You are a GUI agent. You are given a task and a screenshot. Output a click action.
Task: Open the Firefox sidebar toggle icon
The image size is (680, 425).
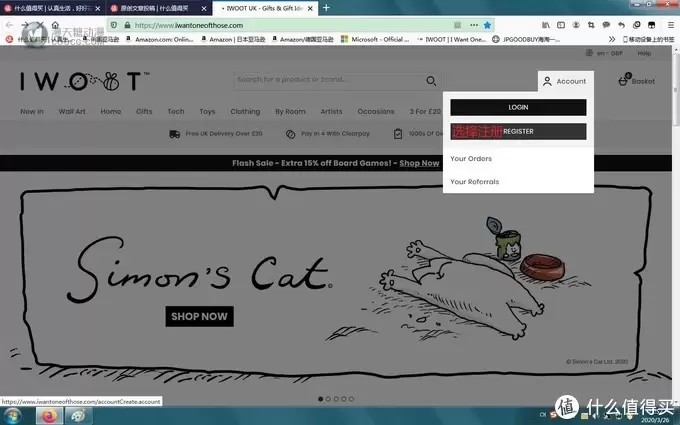(x=561, y=25)
